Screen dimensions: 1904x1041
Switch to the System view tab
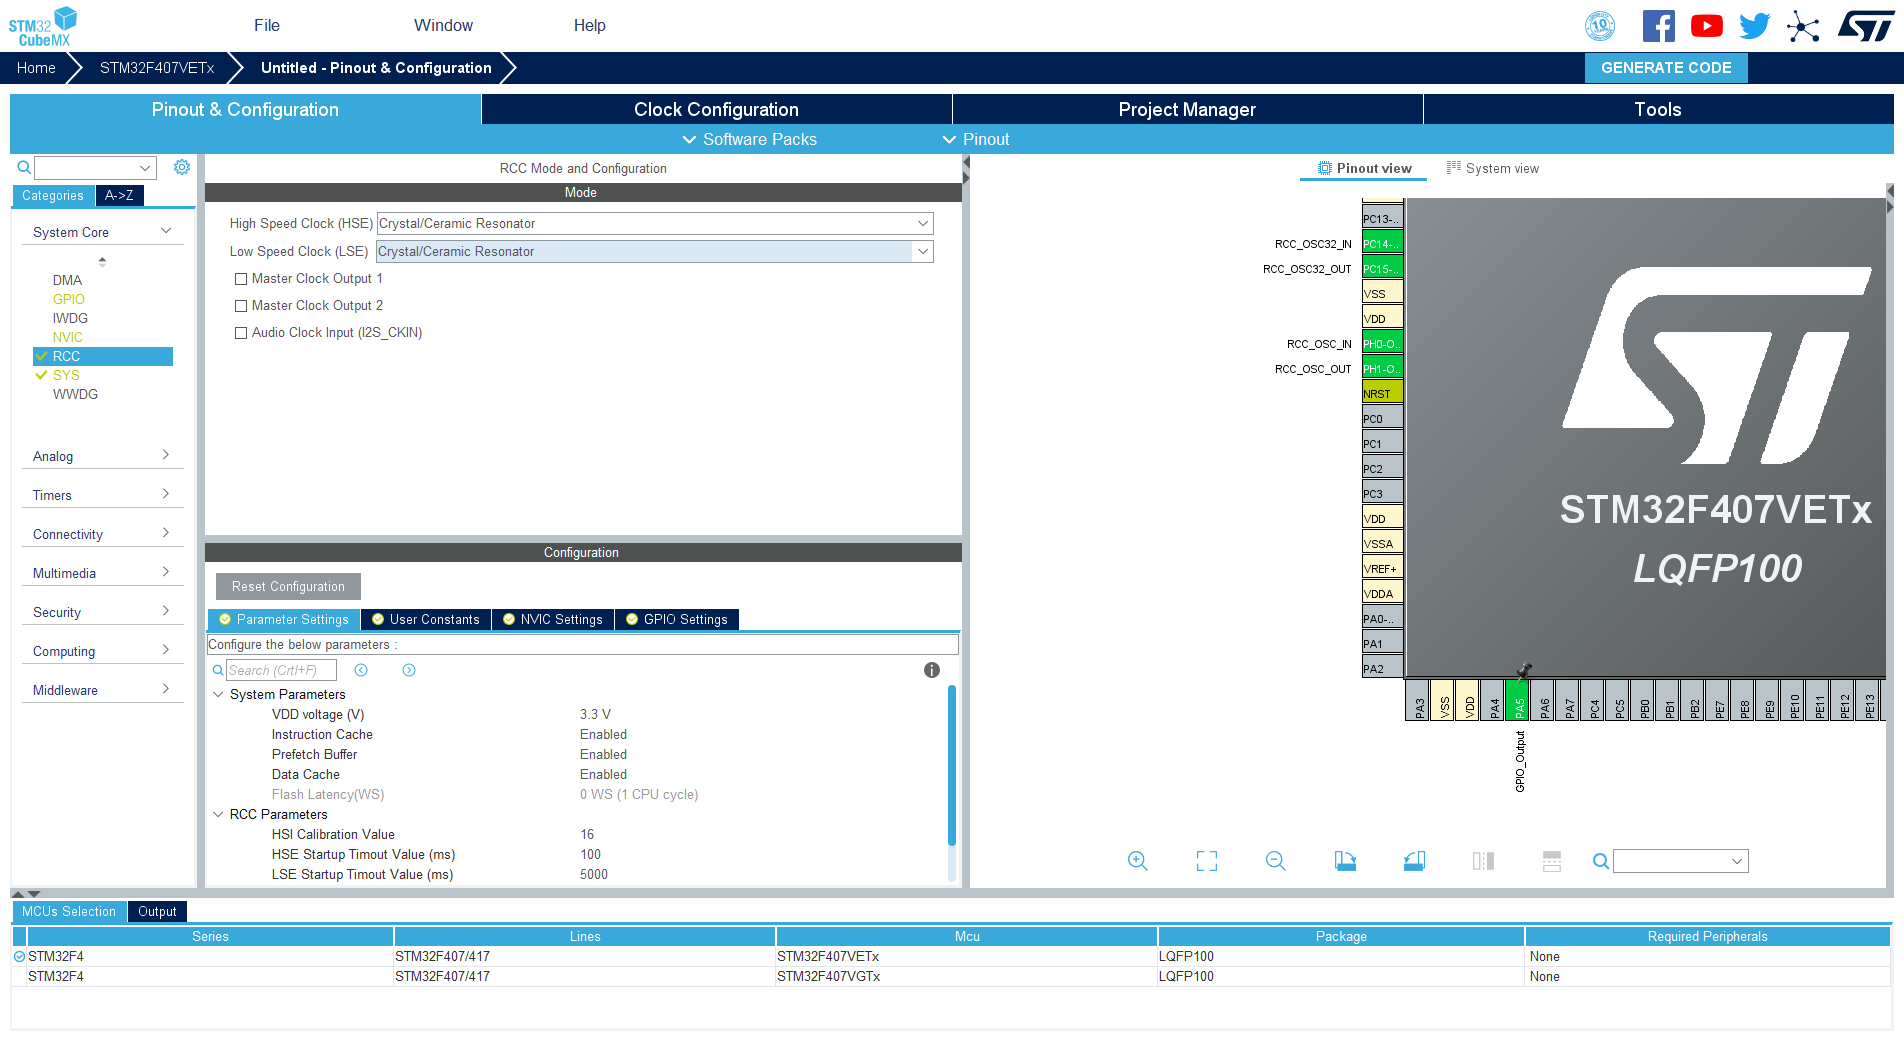click(x=1493, y=168)
